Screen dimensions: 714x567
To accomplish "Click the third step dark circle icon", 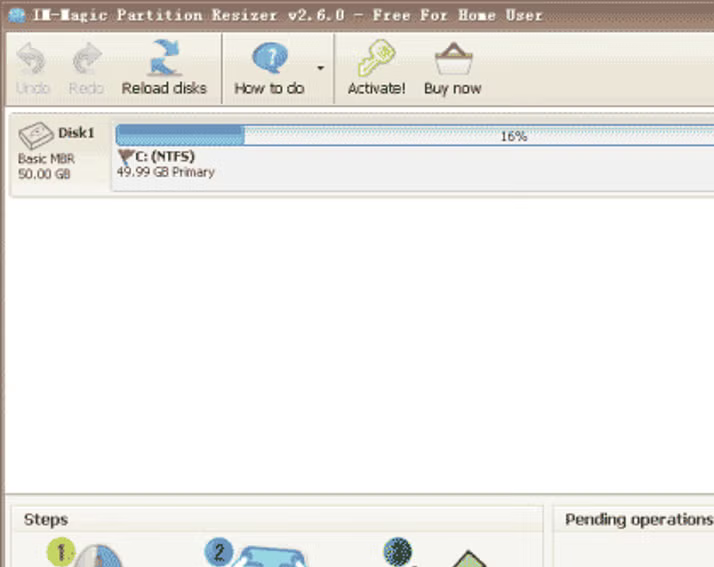I will (x=398, y=552).
